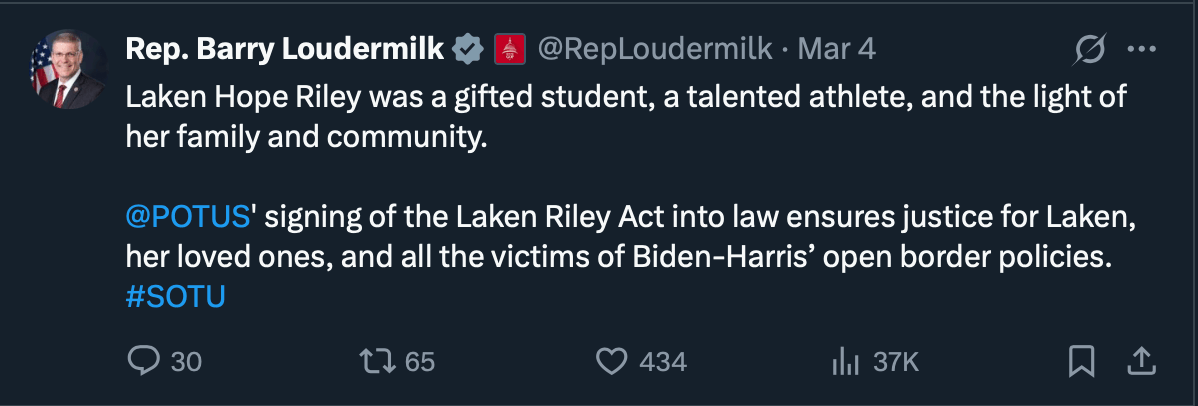Screen dimensions: 1198x406
Task: Bookmark this tweet
Action: tap(1081, 362)
